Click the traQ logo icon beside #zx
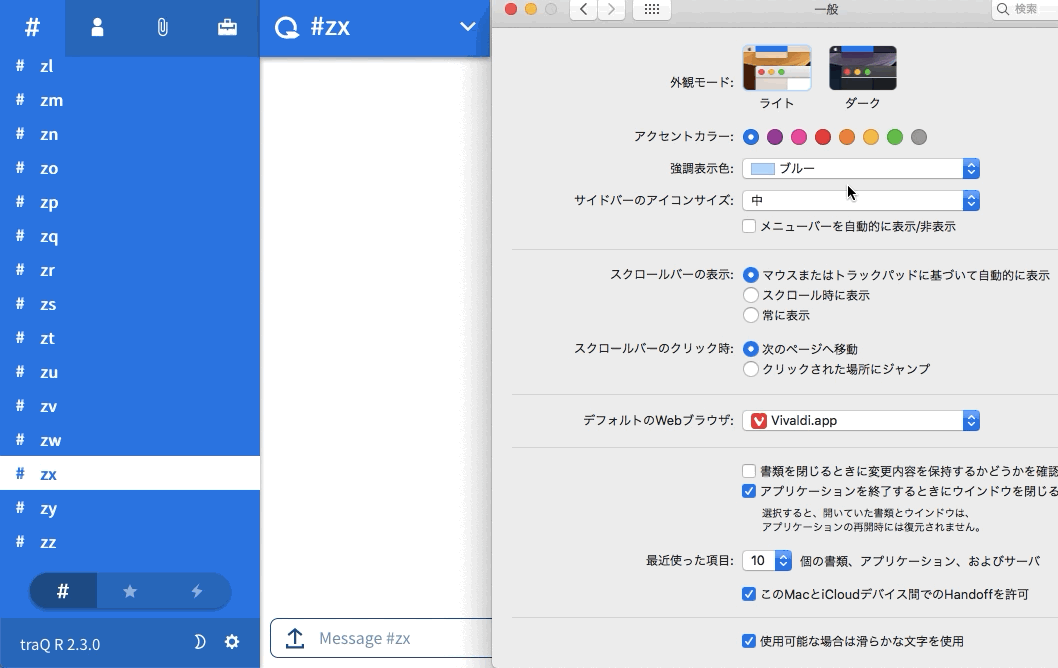 point(287,28)
